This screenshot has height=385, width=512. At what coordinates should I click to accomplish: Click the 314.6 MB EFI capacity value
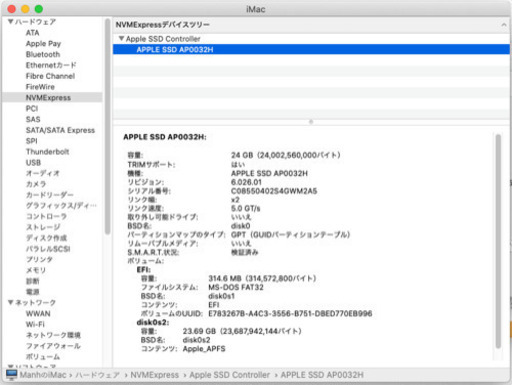click(x=262, y=278)
